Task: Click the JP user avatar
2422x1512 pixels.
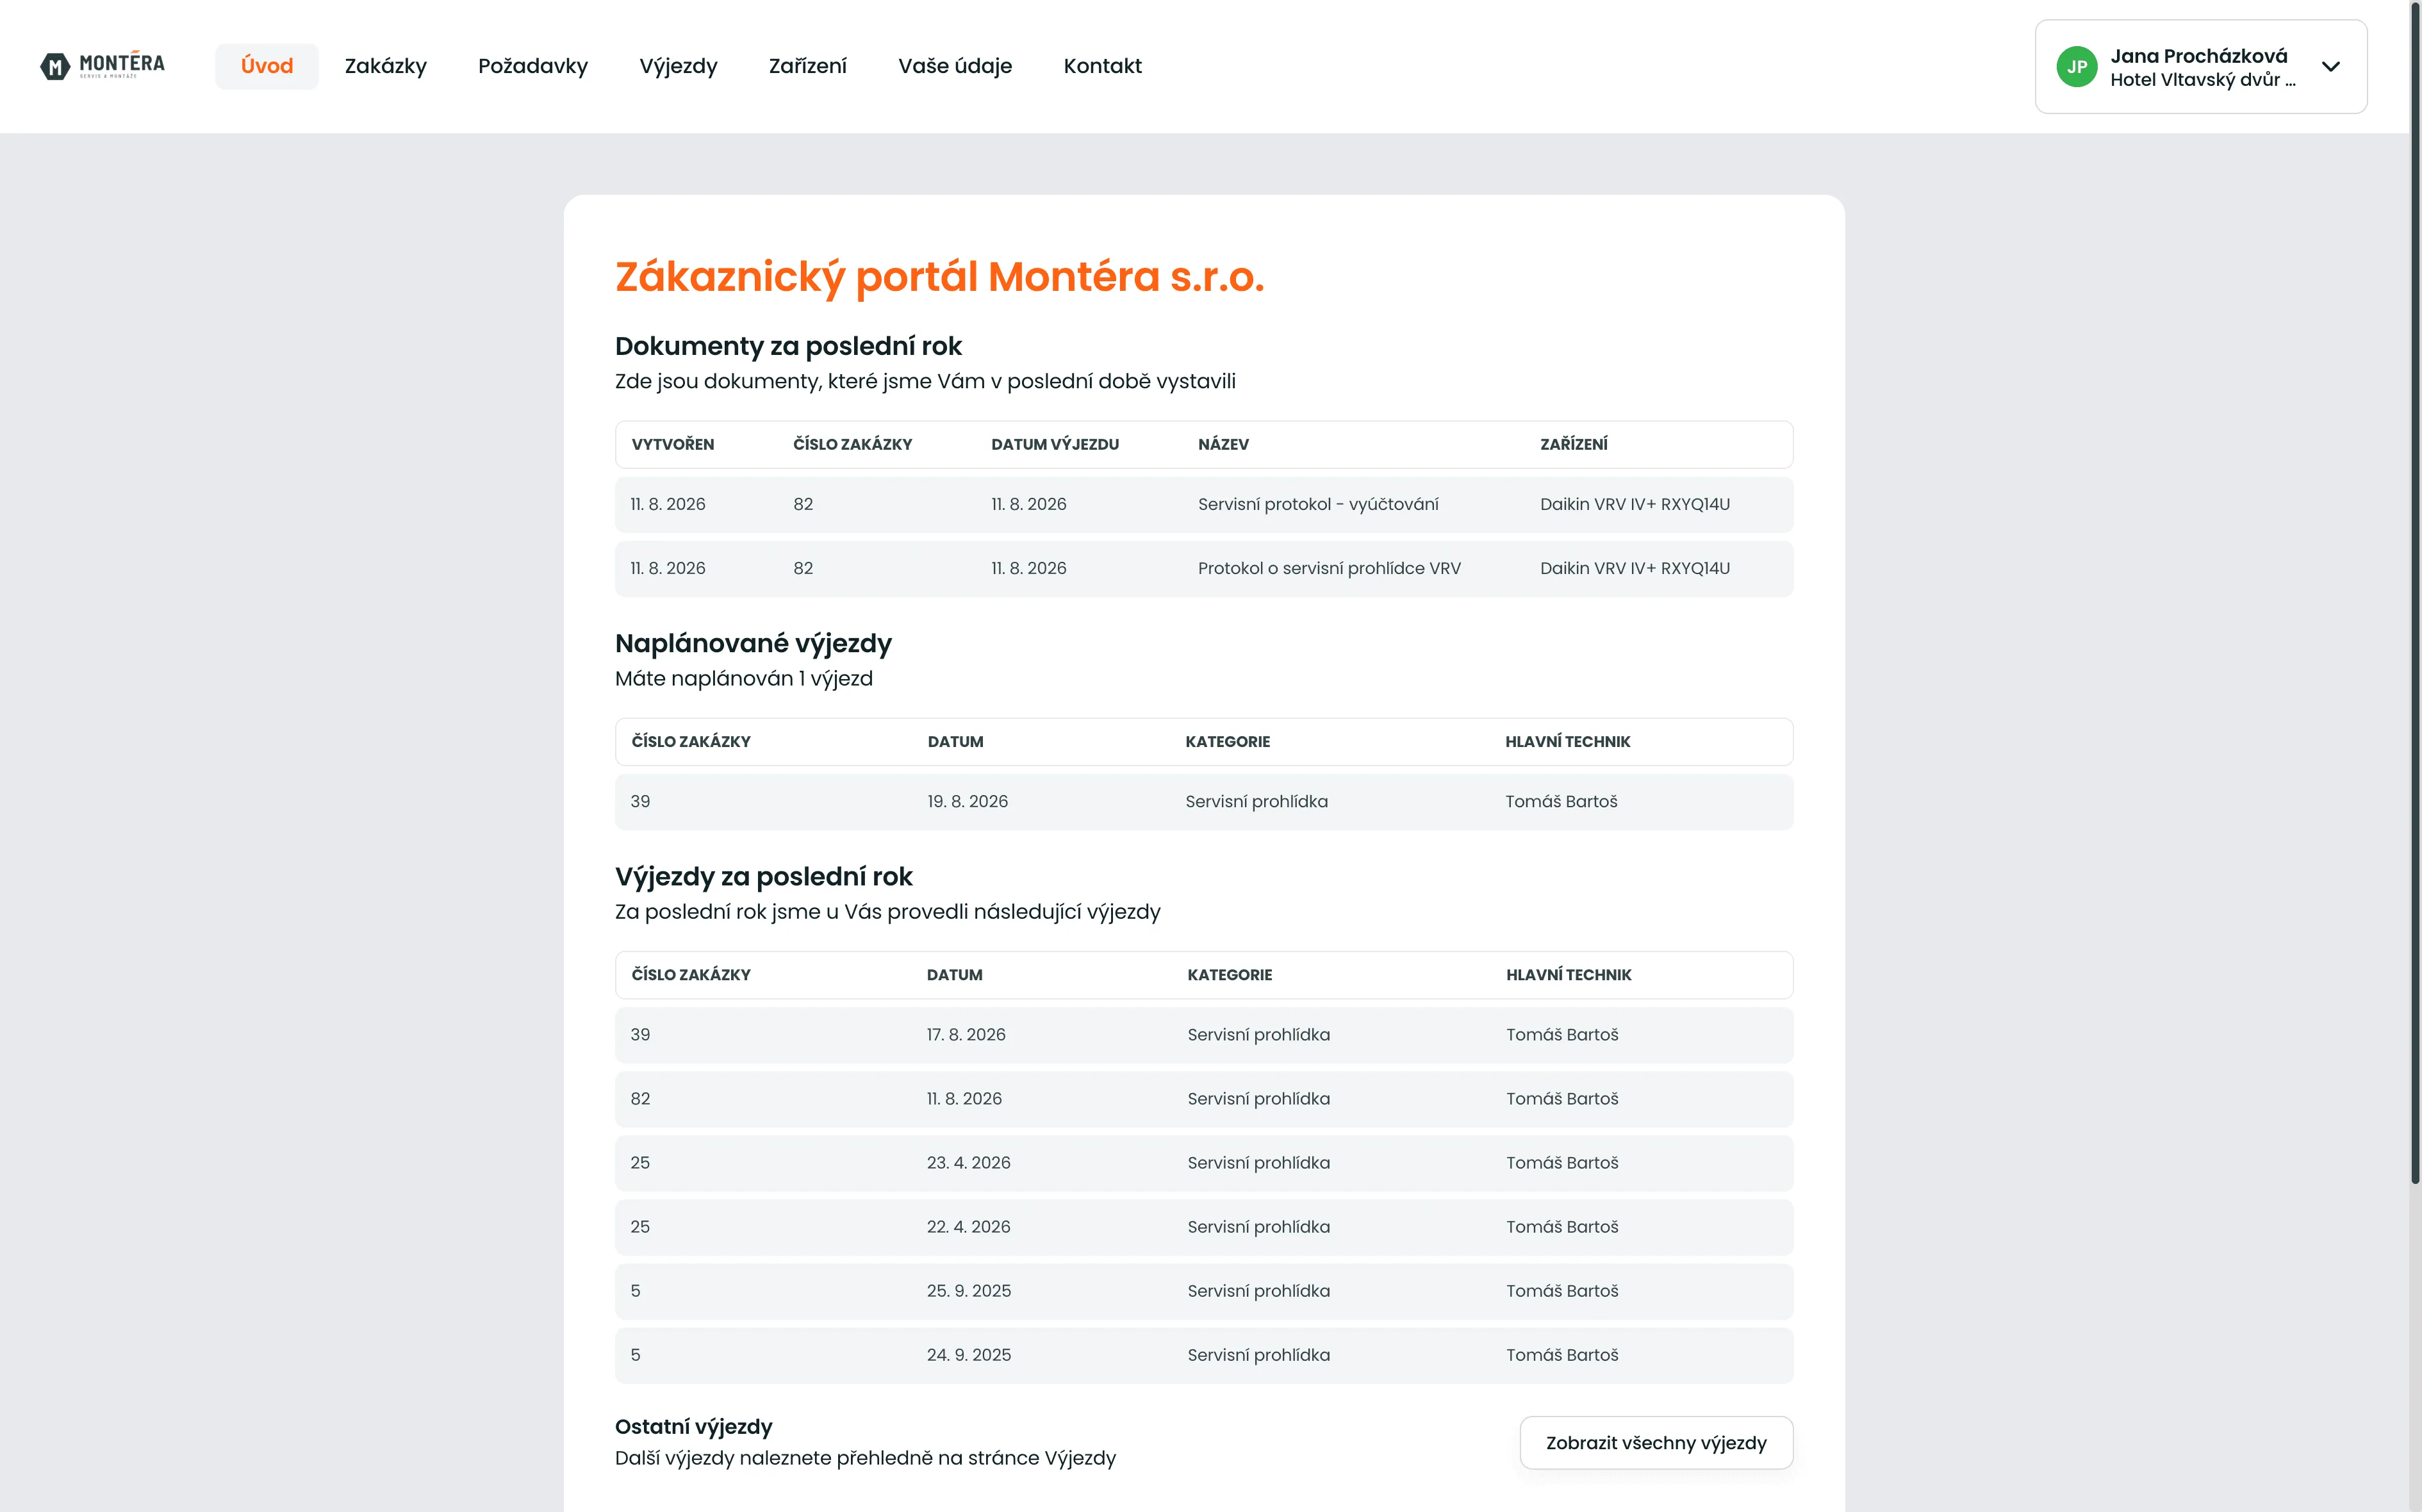Action: coord(2076,67)
